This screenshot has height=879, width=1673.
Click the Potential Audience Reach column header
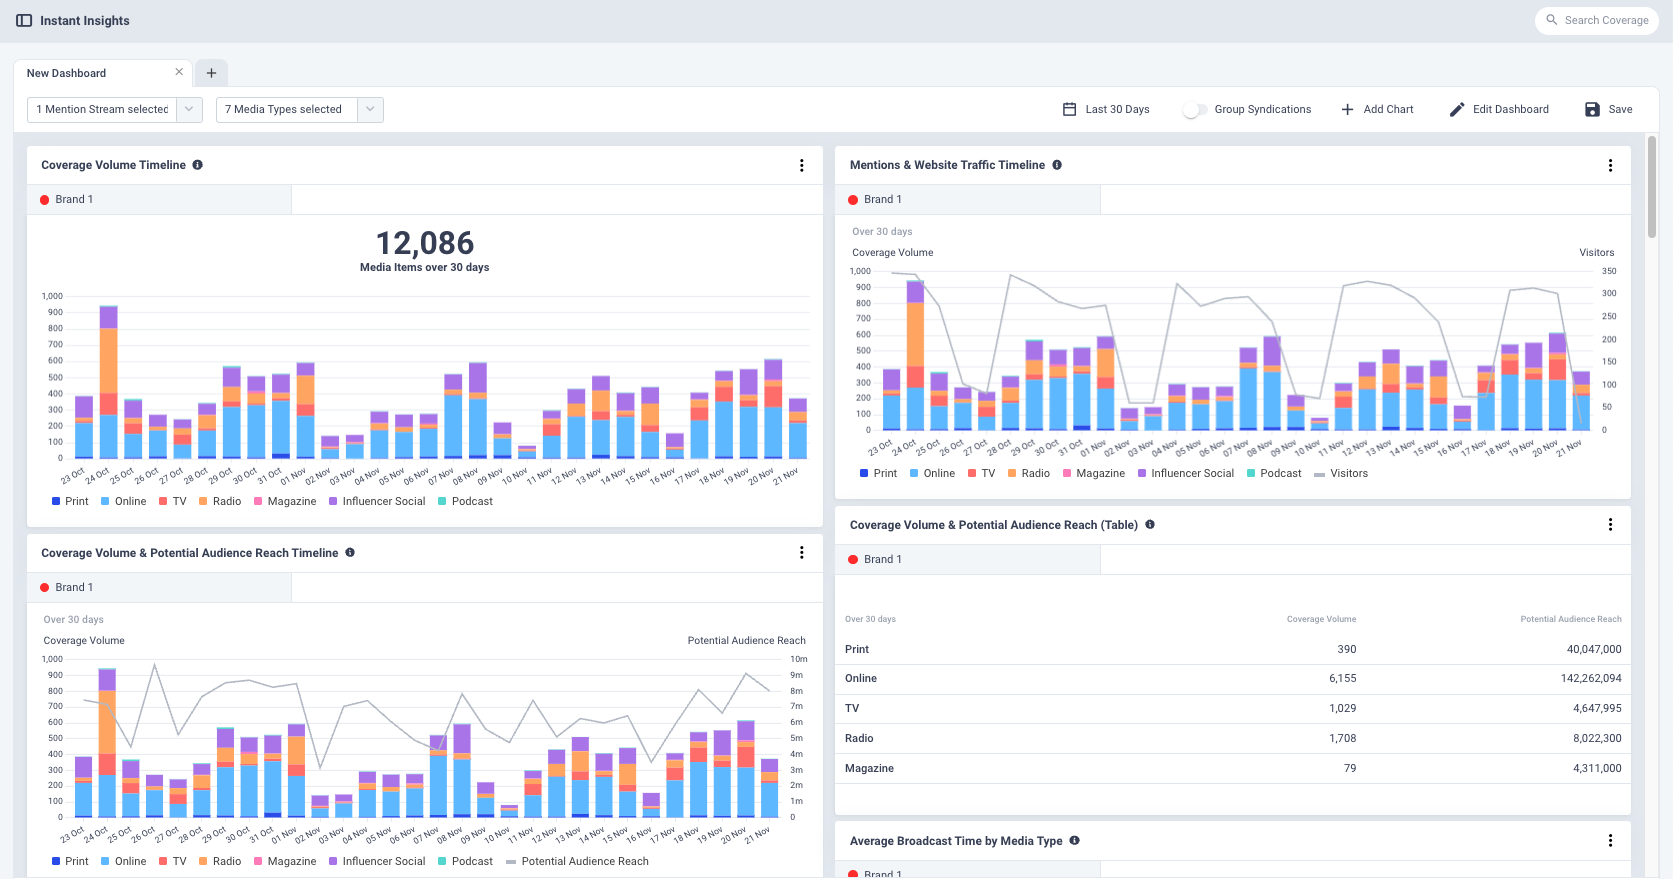(1571, 619)
